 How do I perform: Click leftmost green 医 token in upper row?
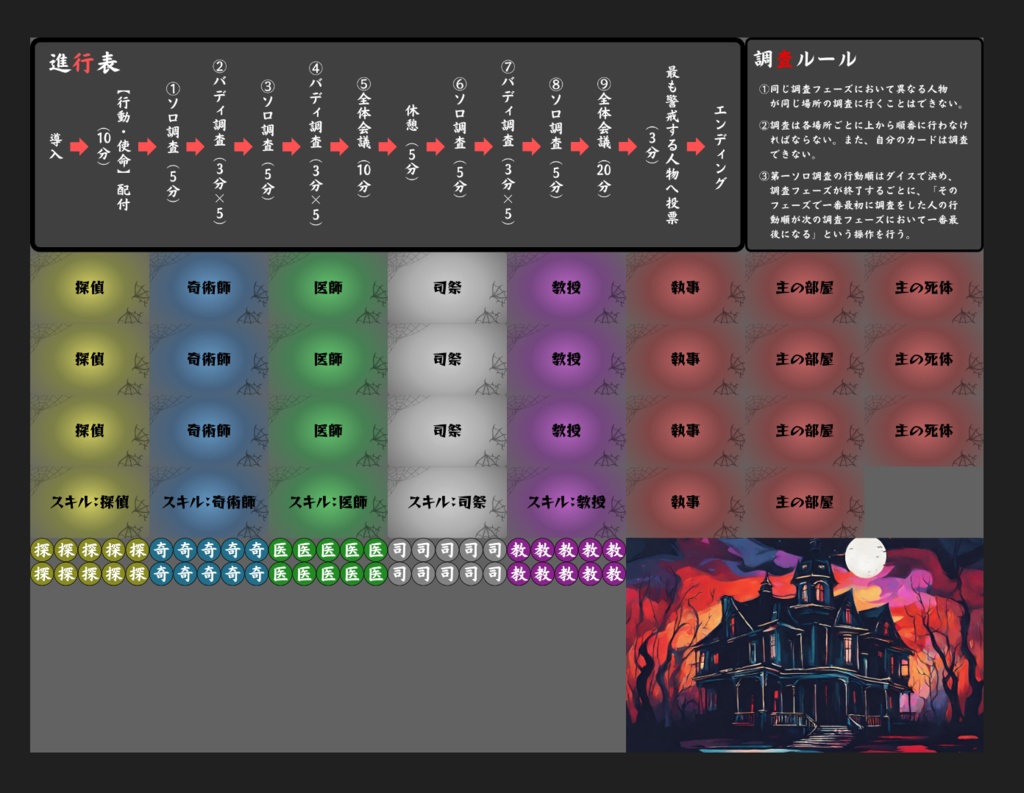pos(281,550)
